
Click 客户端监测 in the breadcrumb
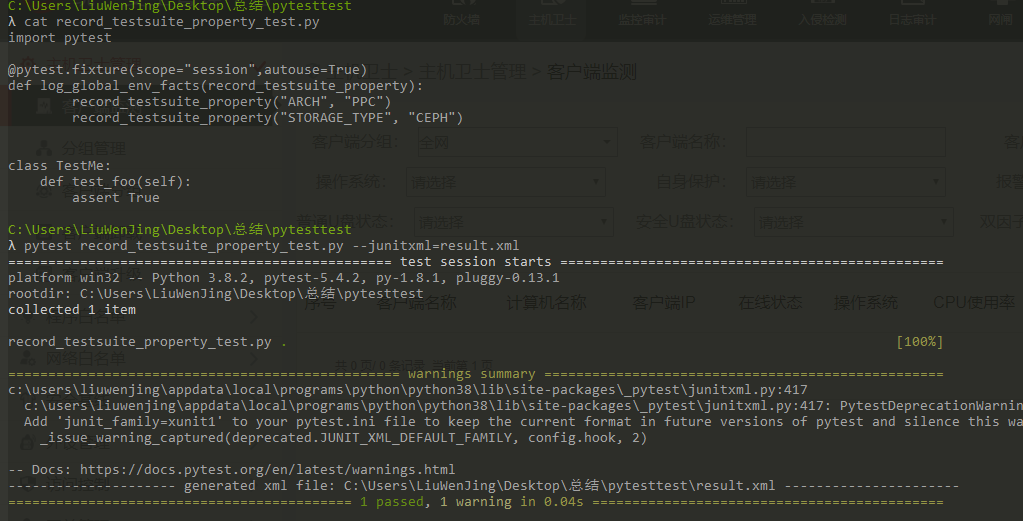[x=592, y=72]
